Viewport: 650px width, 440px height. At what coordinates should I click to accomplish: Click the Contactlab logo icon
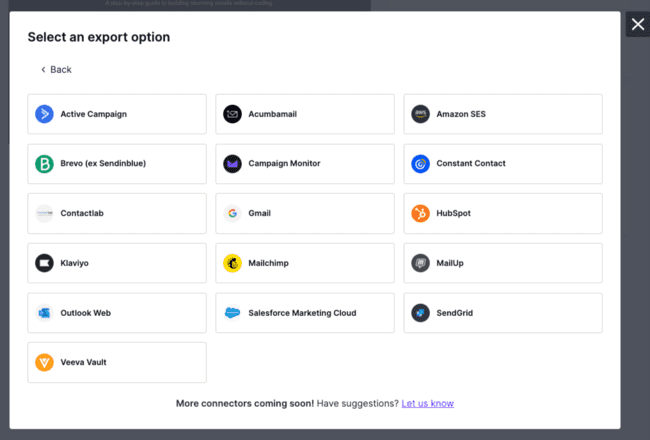click(44, 214)
